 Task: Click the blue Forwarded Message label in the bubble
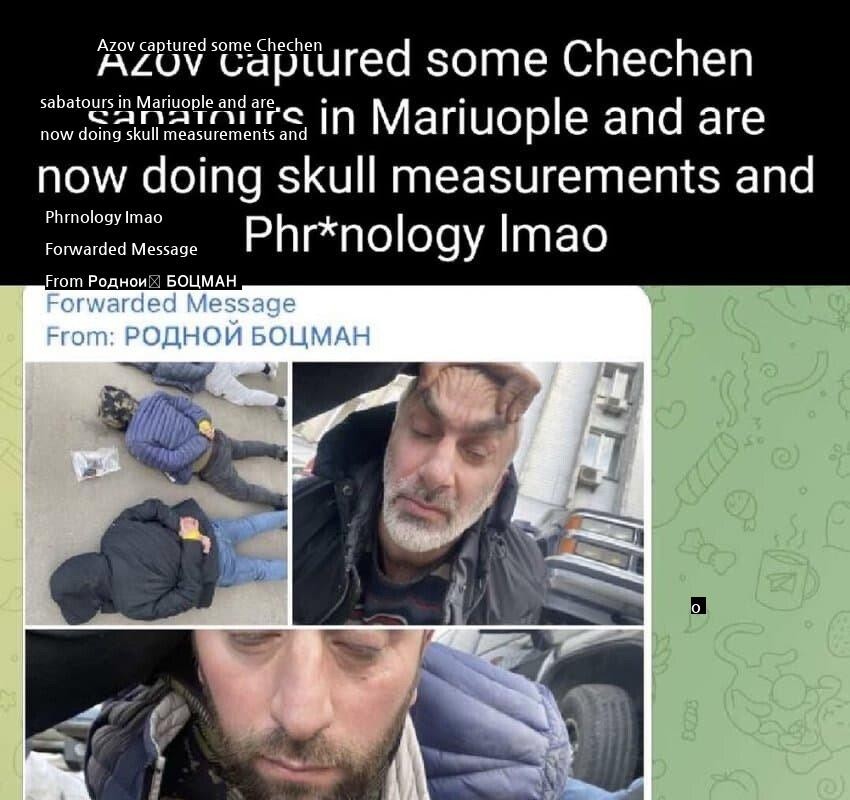[x=171, y=303]
